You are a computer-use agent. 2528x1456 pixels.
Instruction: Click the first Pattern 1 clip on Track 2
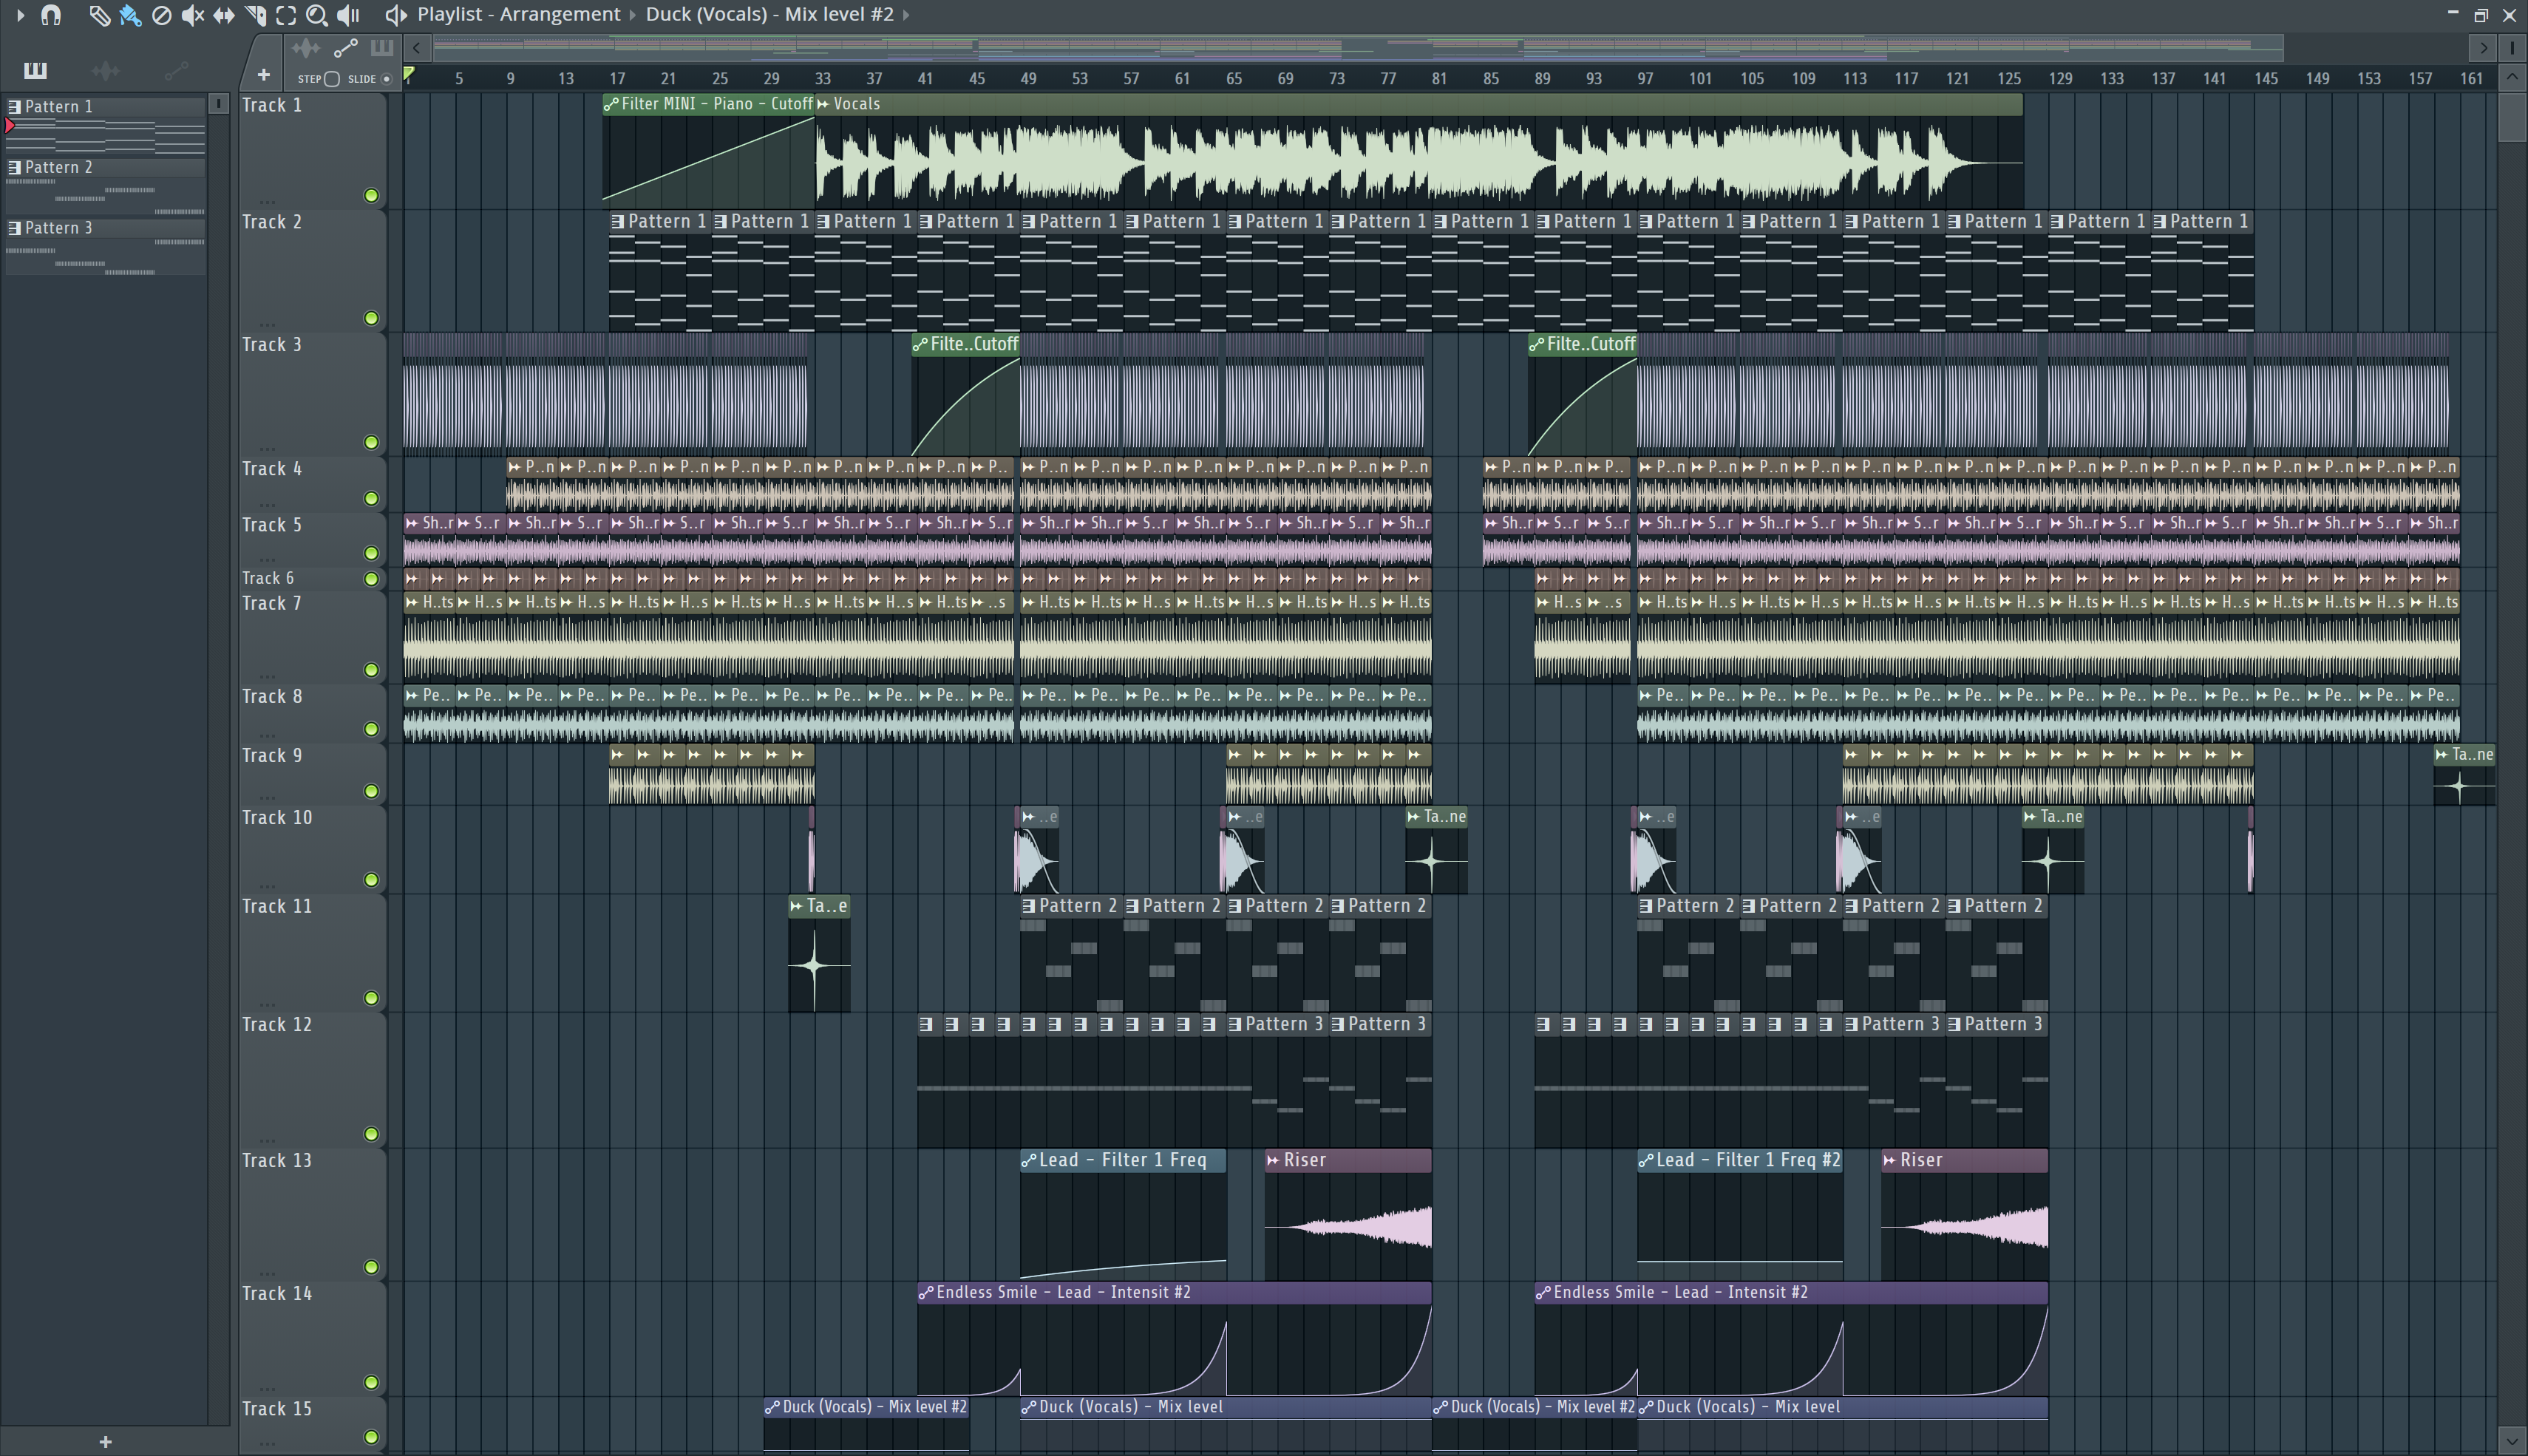pyautogui.click(x=660, y=270)
